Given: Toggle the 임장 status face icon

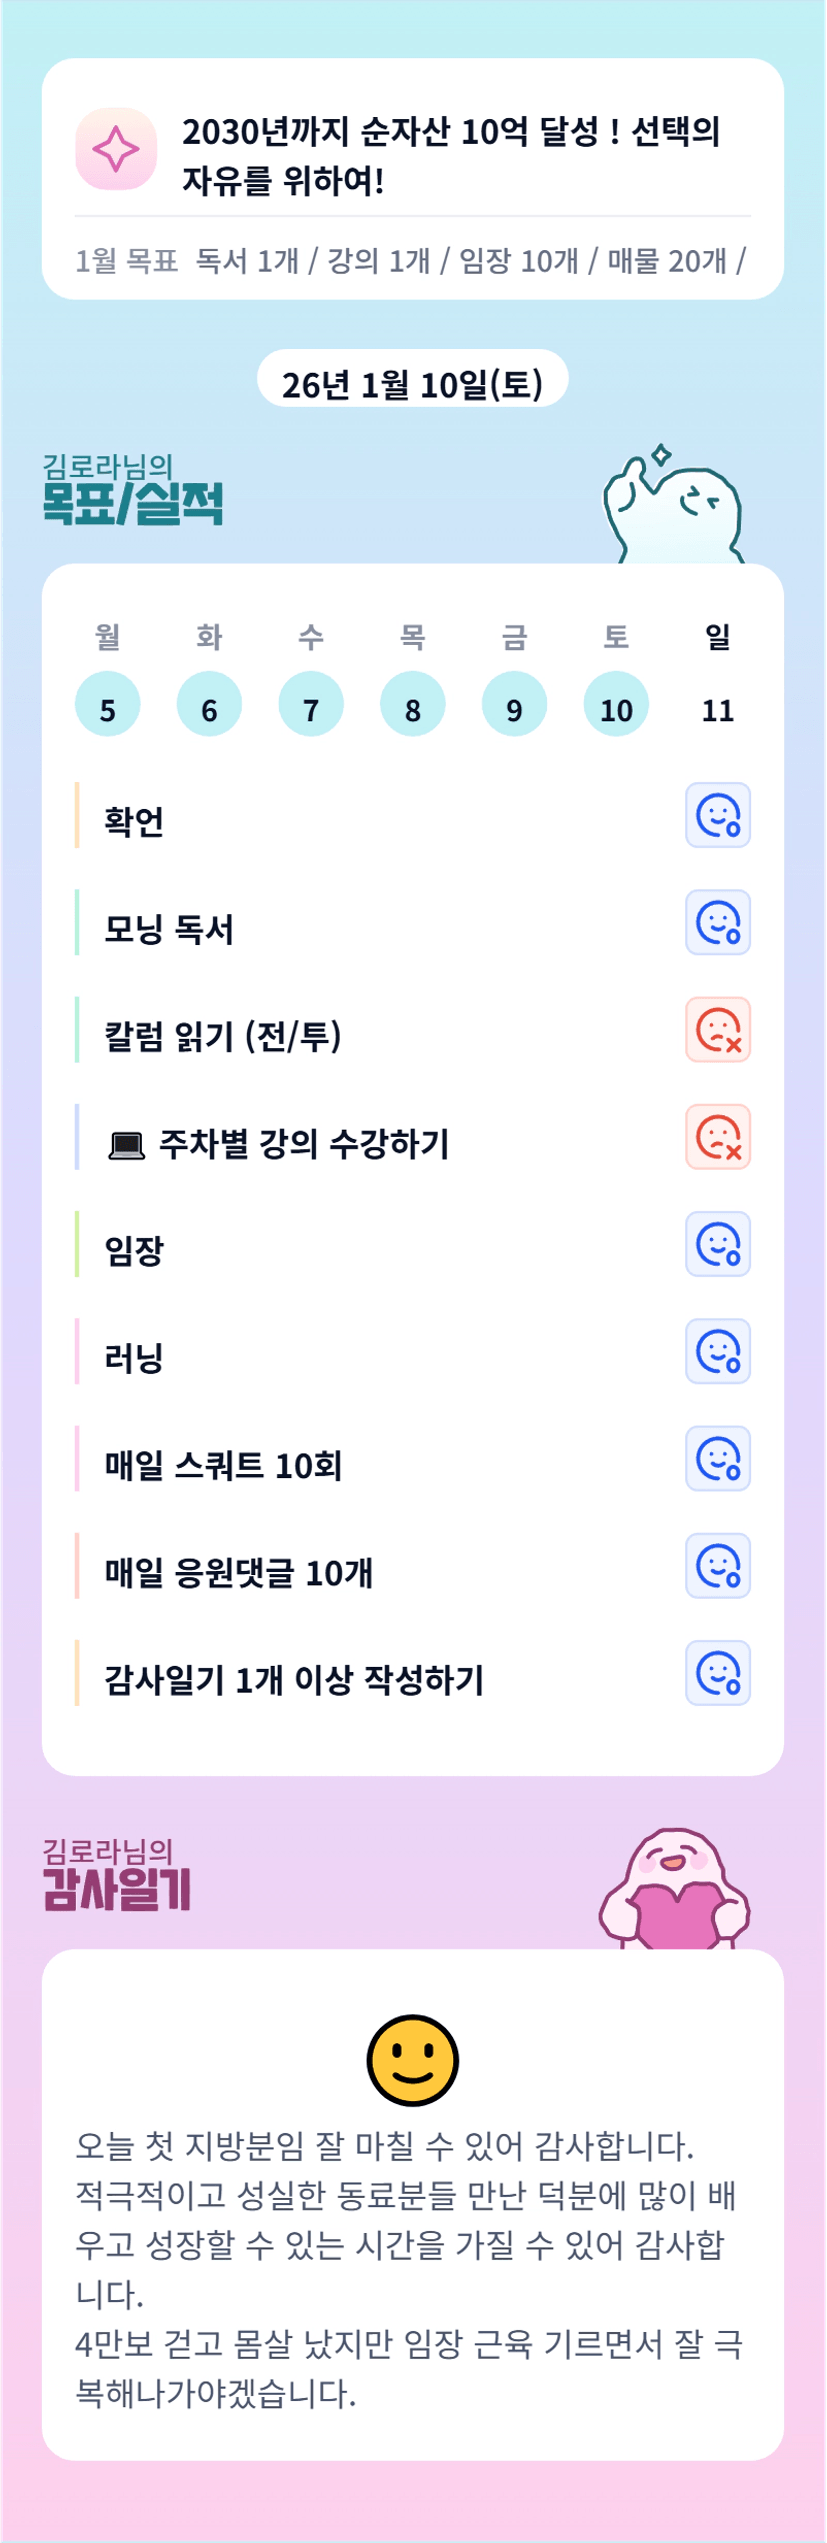Looking at the screenshot, I should (x=717, y=1244).
